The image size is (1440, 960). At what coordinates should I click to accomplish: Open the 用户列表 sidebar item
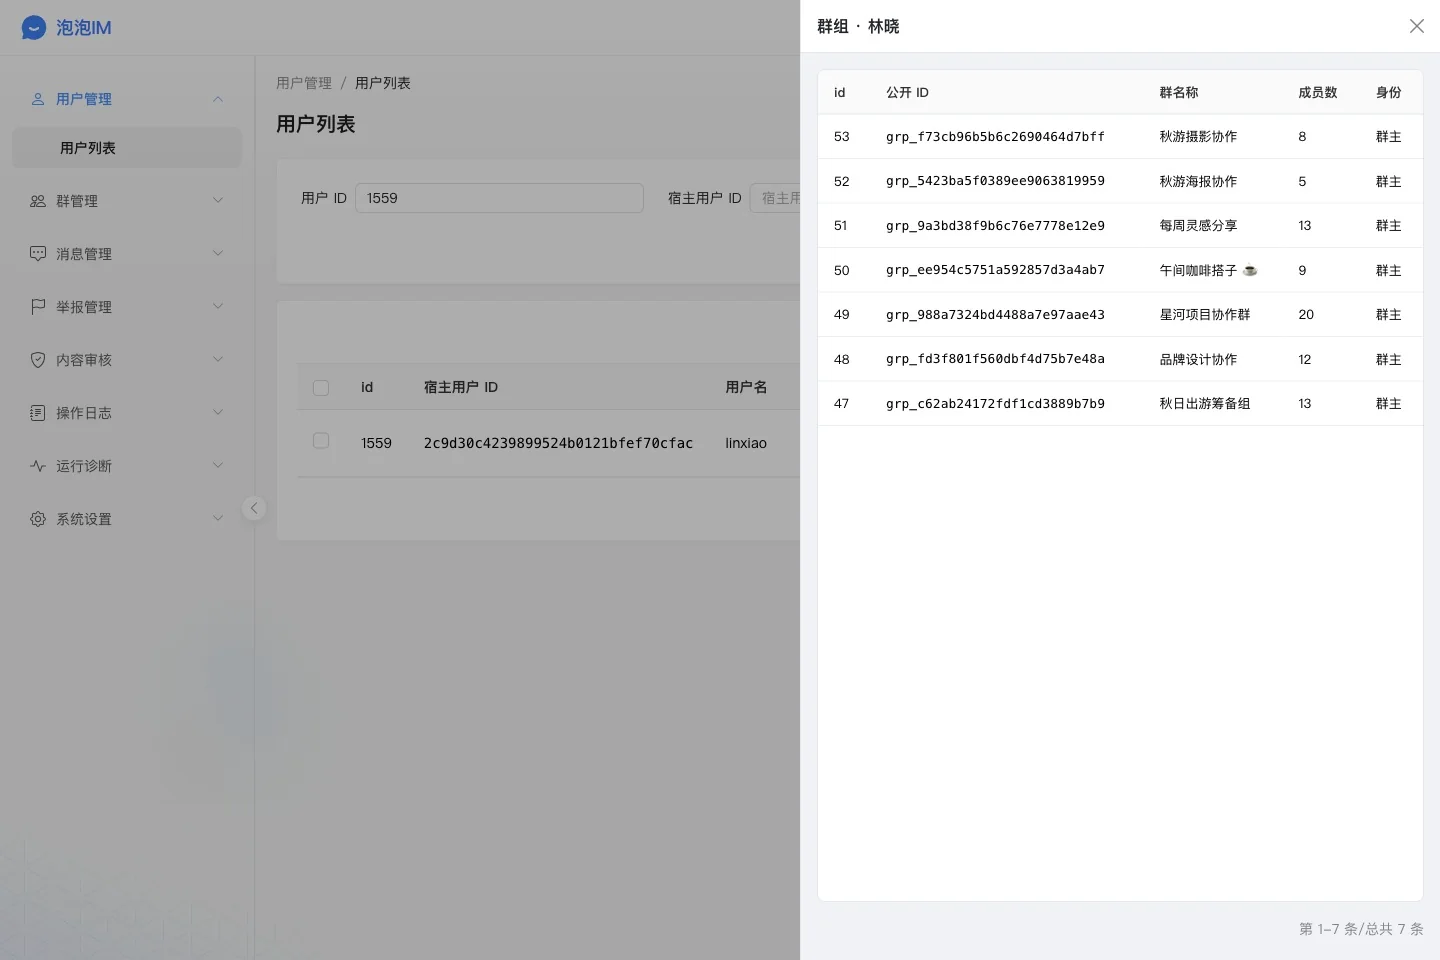(127, 148)
